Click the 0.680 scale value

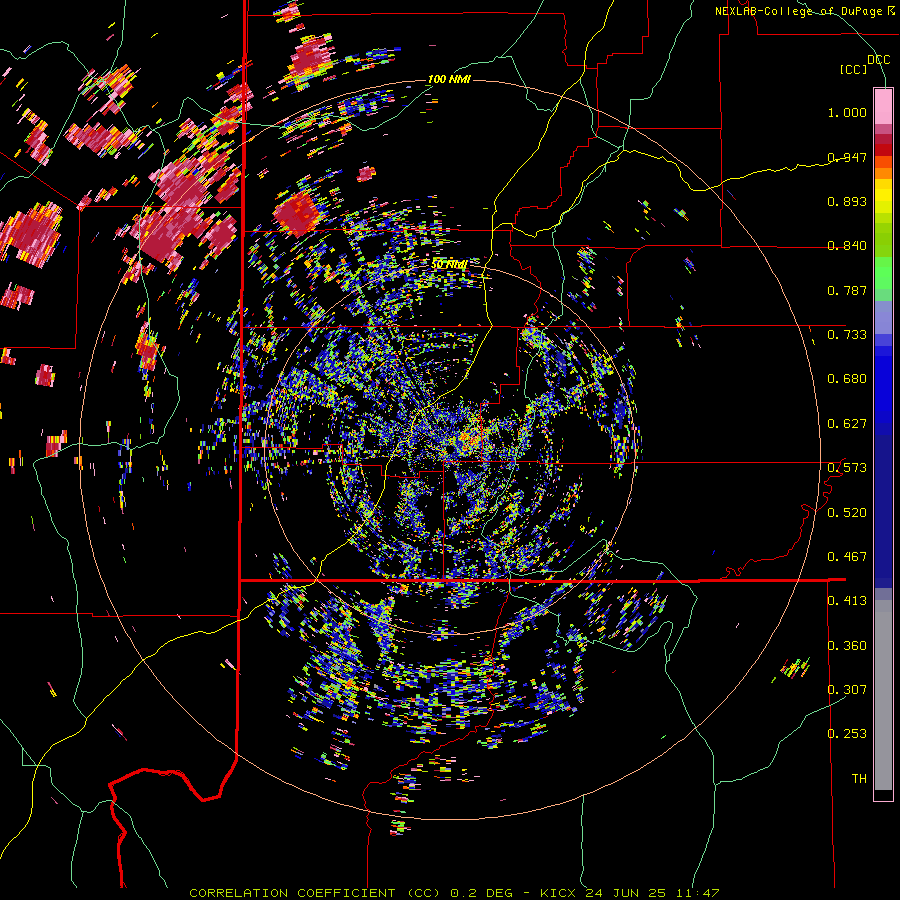[847, 378]
